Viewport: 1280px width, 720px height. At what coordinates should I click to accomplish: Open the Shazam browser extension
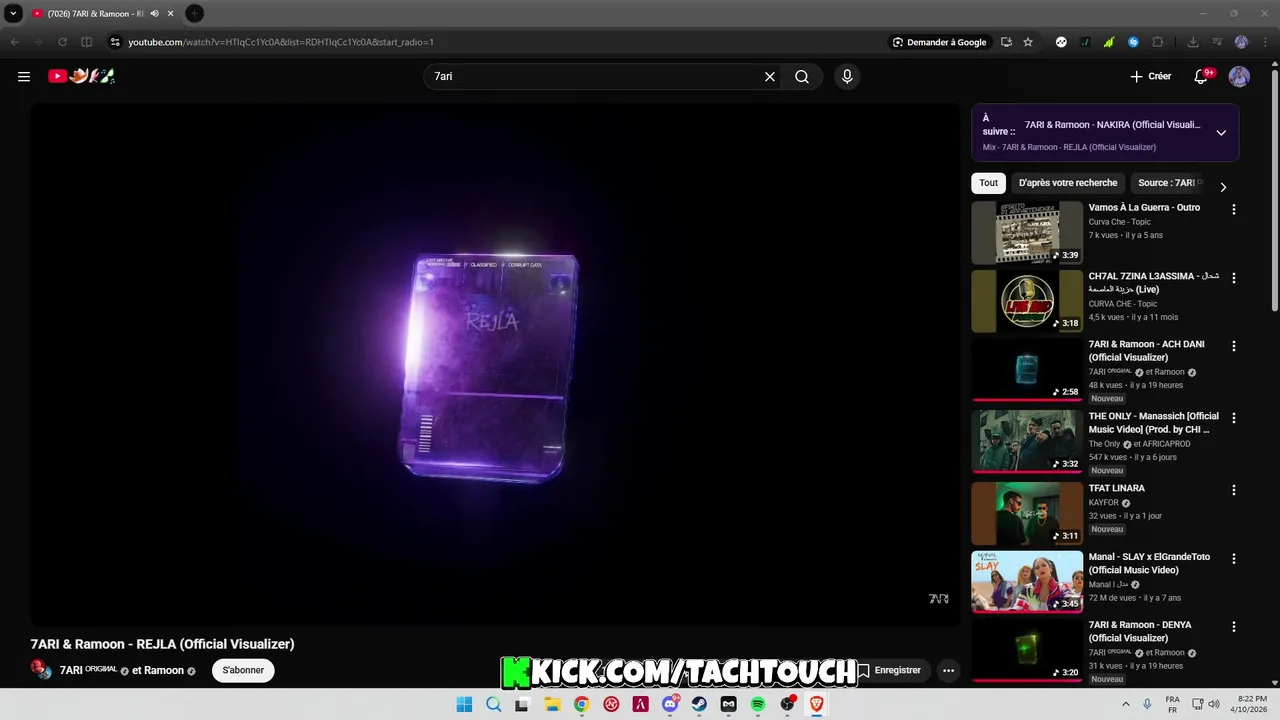(x=1133, y=42)
